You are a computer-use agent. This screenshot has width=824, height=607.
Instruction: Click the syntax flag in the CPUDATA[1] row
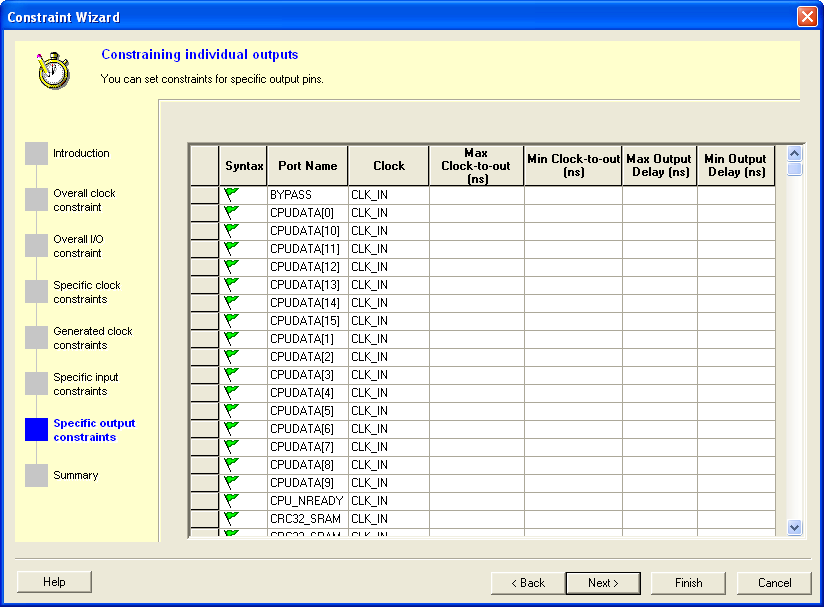(x=231, y=338)
